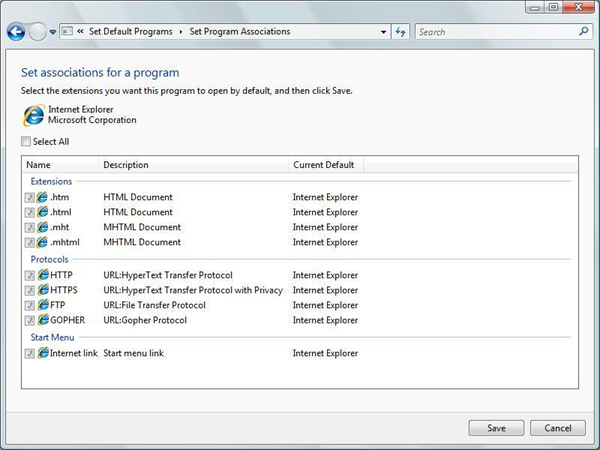Enable the Select All checkbox

(x=27, y=142)
